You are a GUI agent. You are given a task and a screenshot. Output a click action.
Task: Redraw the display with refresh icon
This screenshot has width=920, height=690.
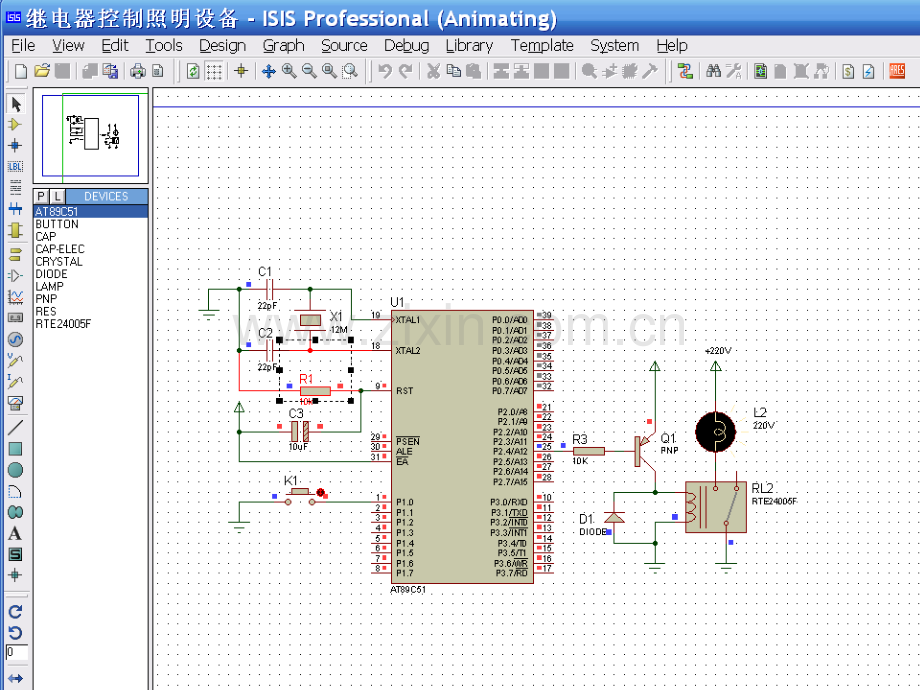[x=193, y=71]
